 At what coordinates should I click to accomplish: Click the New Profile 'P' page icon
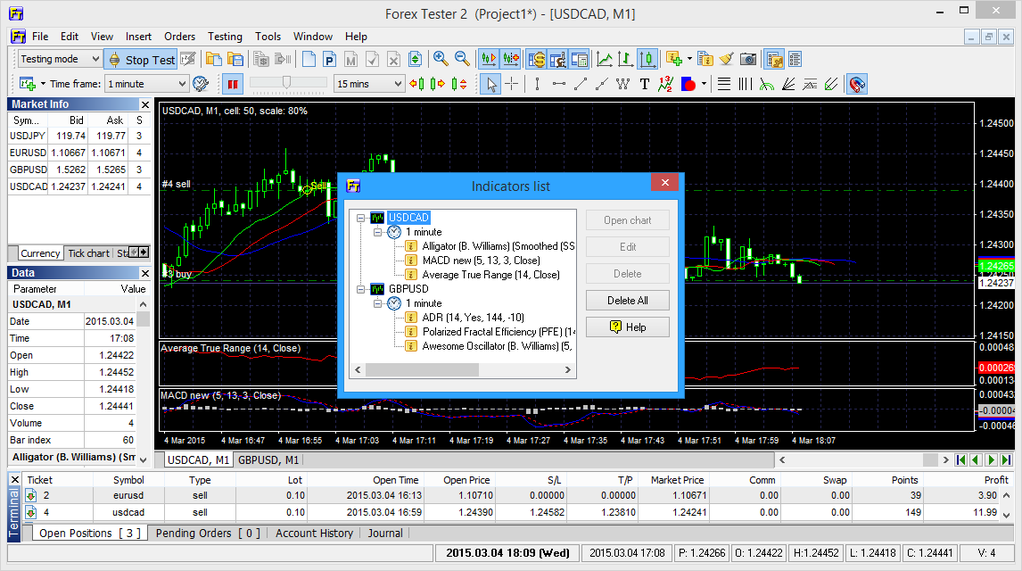329,60
